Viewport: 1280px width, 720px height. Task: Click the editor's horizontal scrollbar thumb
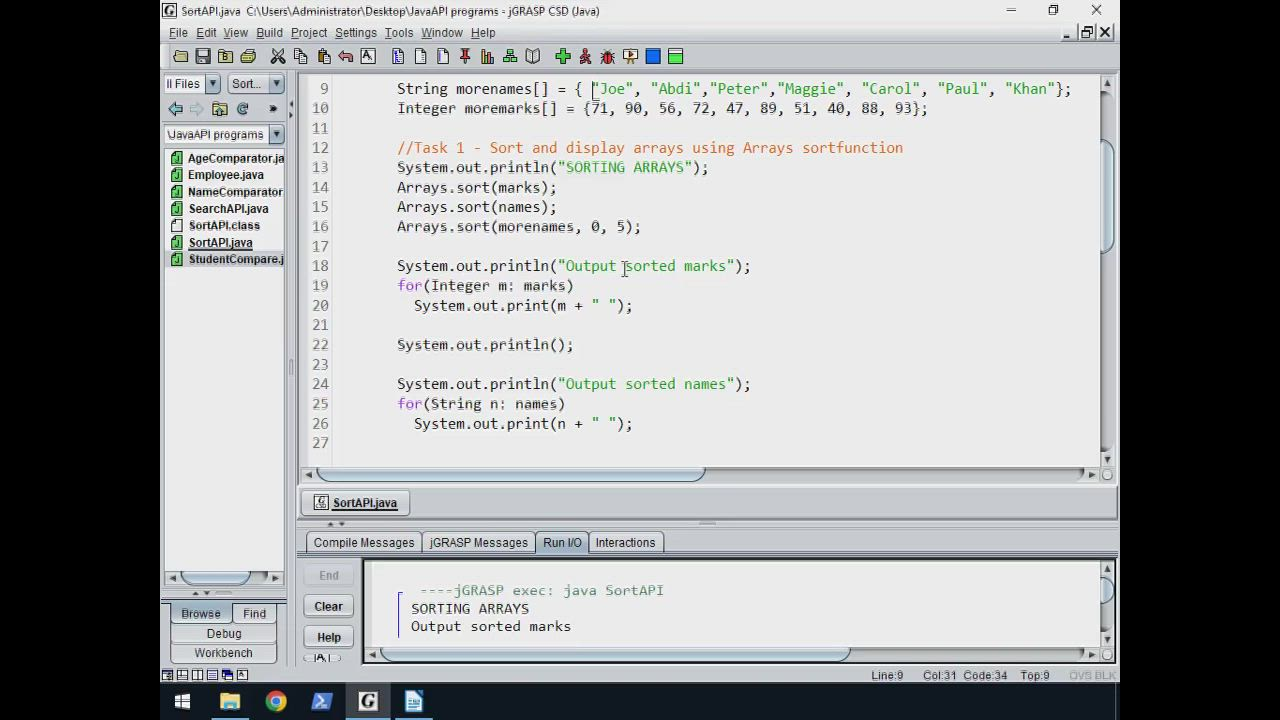[x=510, y=474]
